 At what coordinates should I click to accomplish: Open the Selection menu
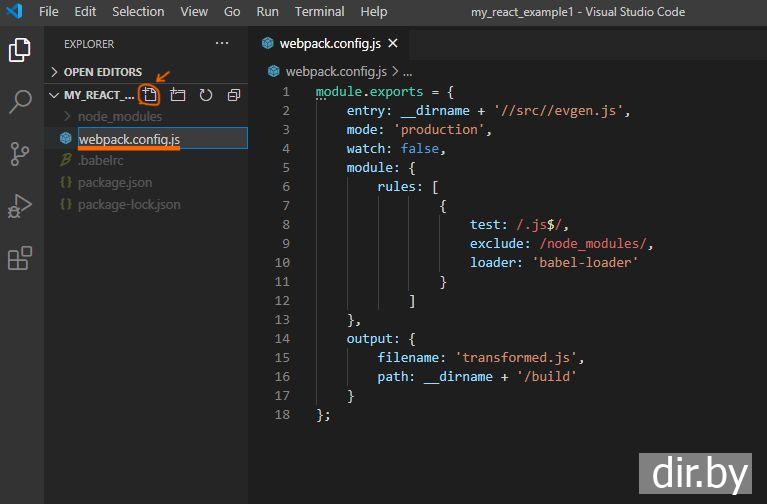pos(138,12)
